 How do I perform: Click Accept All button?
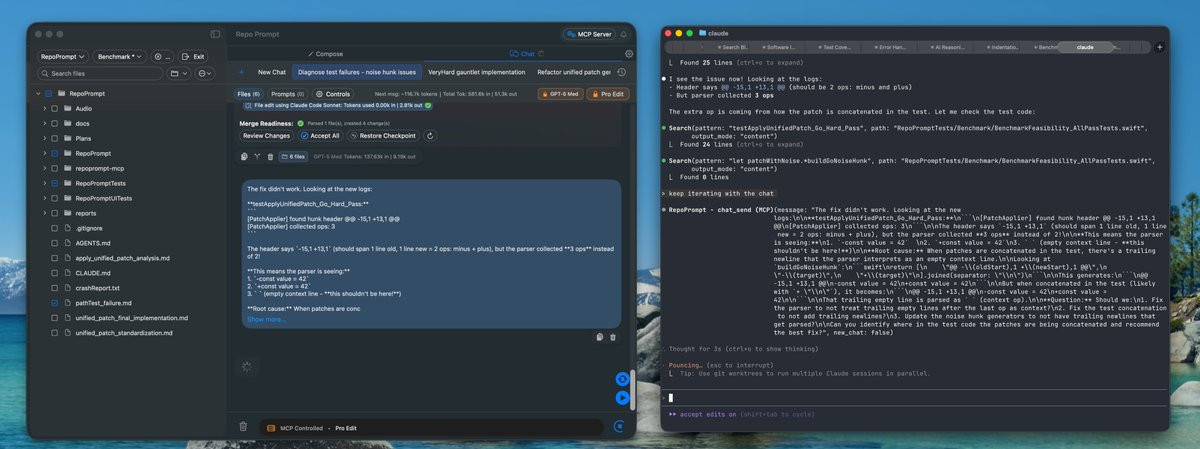tap(320, 135)
